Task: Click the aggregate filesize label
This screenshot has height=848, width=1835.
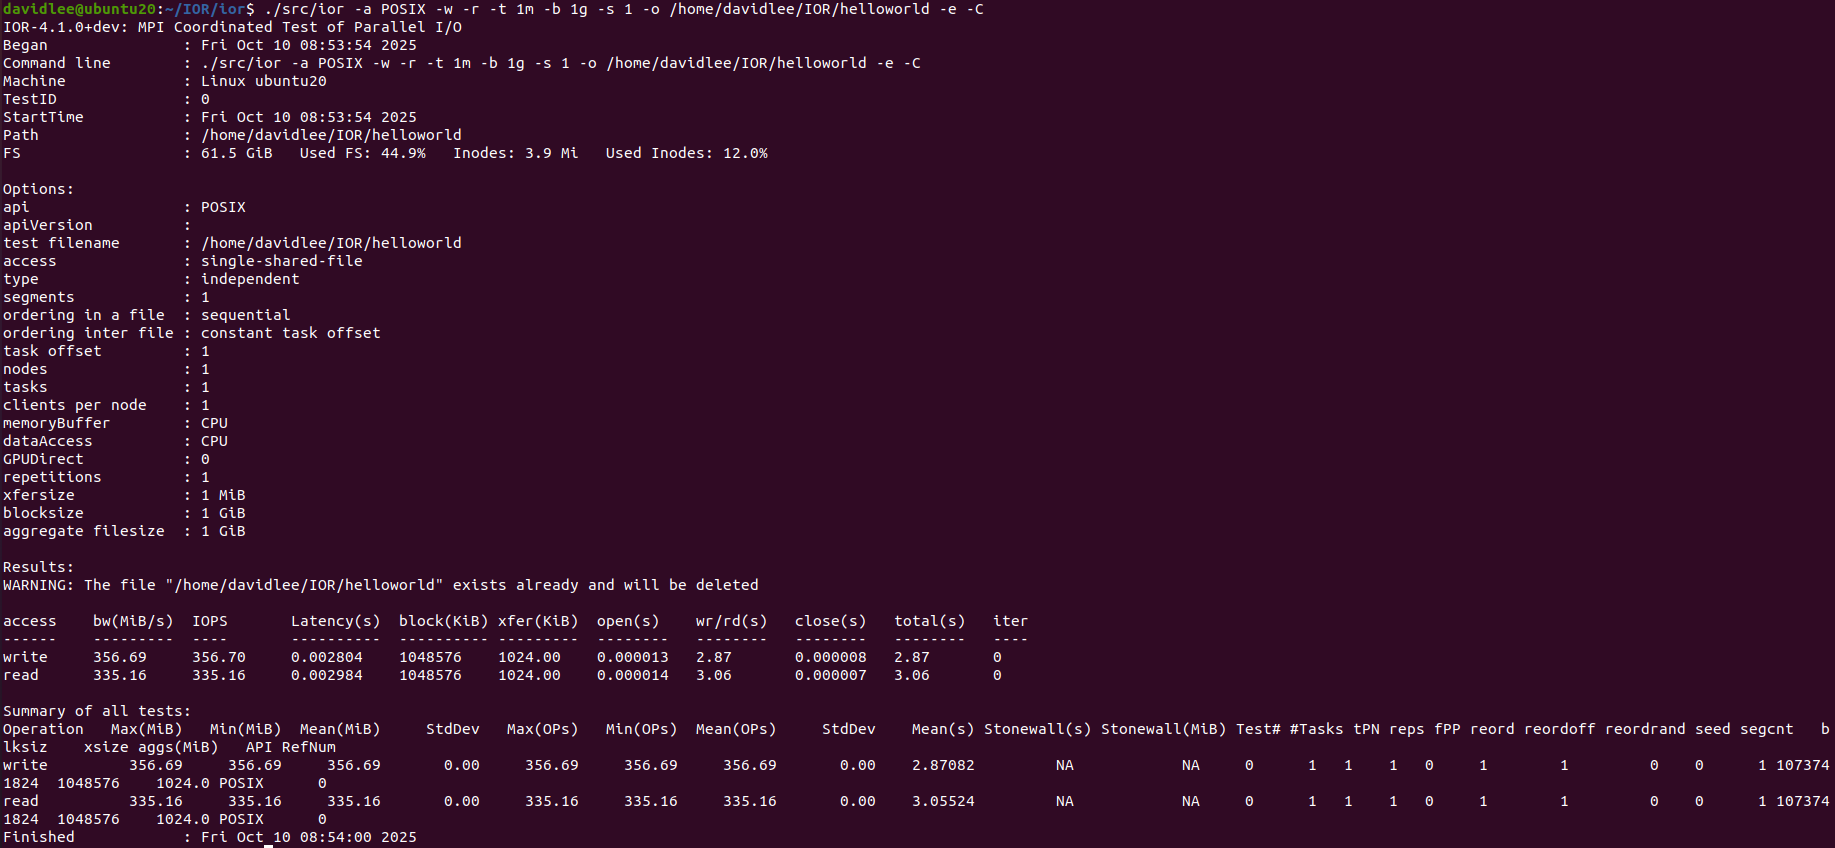Action: tap(83, 531)
